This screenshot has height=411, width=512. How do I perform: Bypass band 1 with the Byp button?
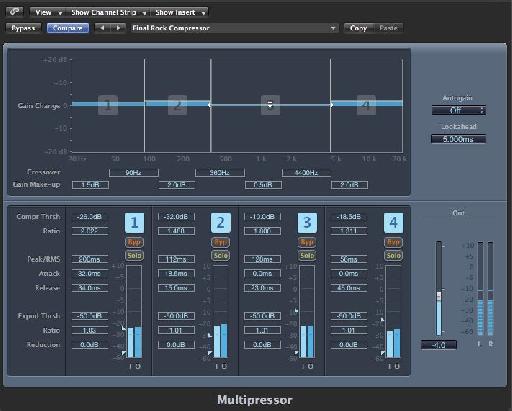point(134,242)
